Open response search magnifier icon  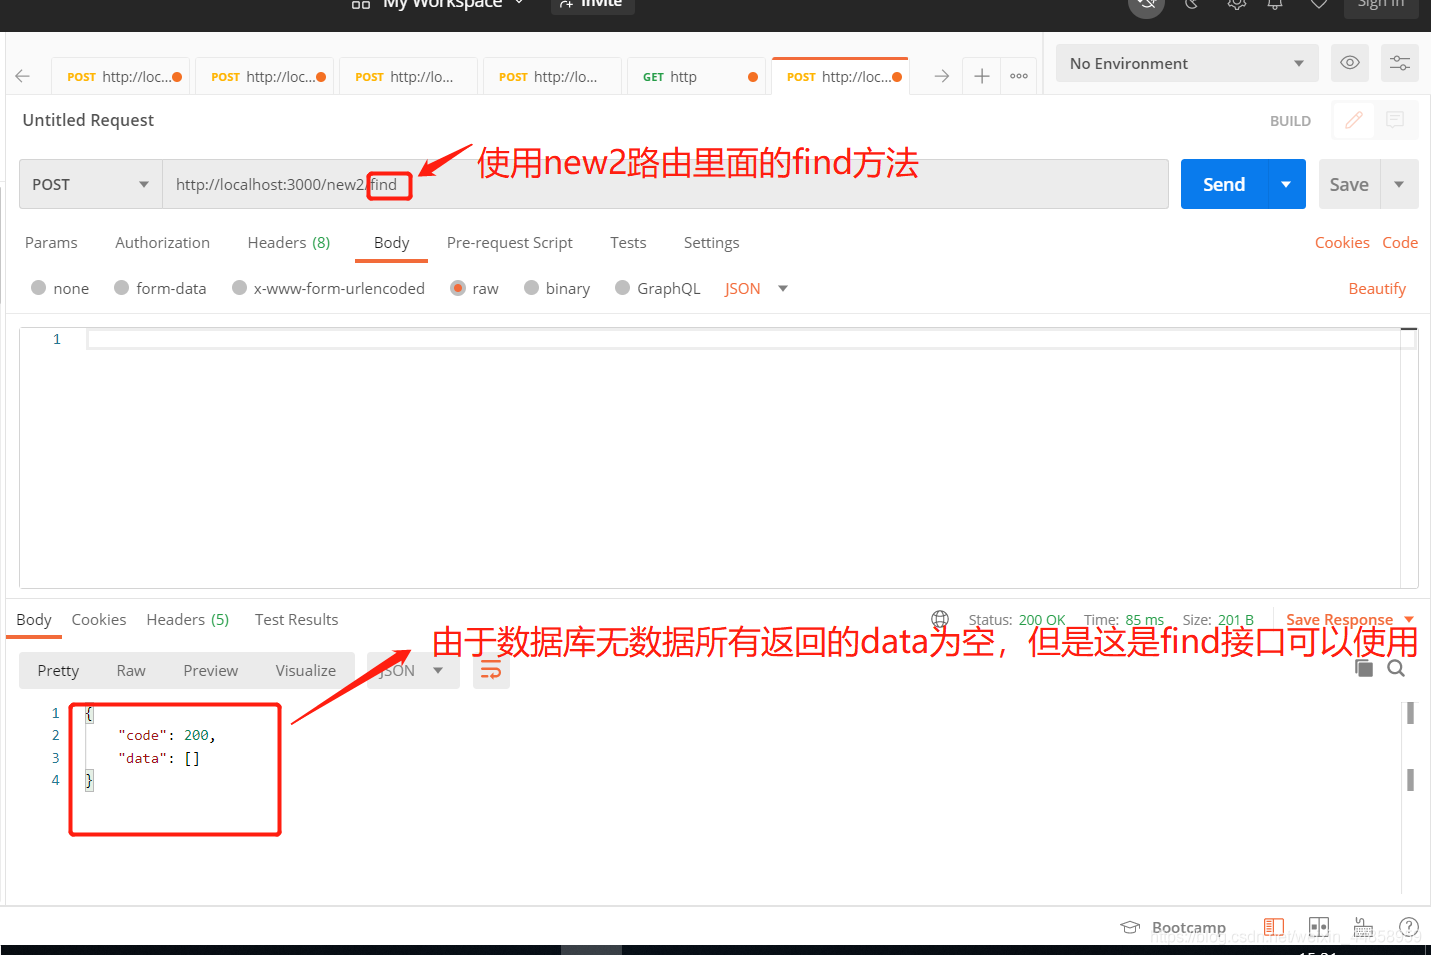(1395, 667)
